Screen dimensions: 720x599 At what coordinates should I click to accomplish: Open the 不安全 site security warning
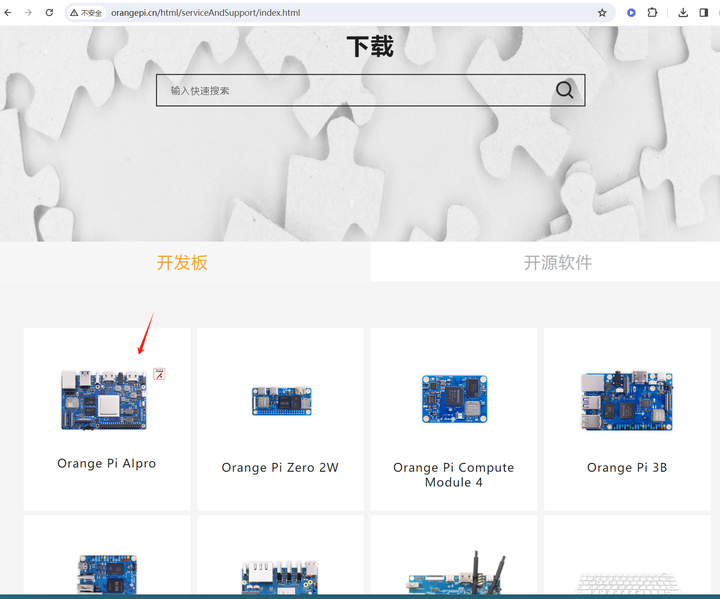click(x=86, y=13)
